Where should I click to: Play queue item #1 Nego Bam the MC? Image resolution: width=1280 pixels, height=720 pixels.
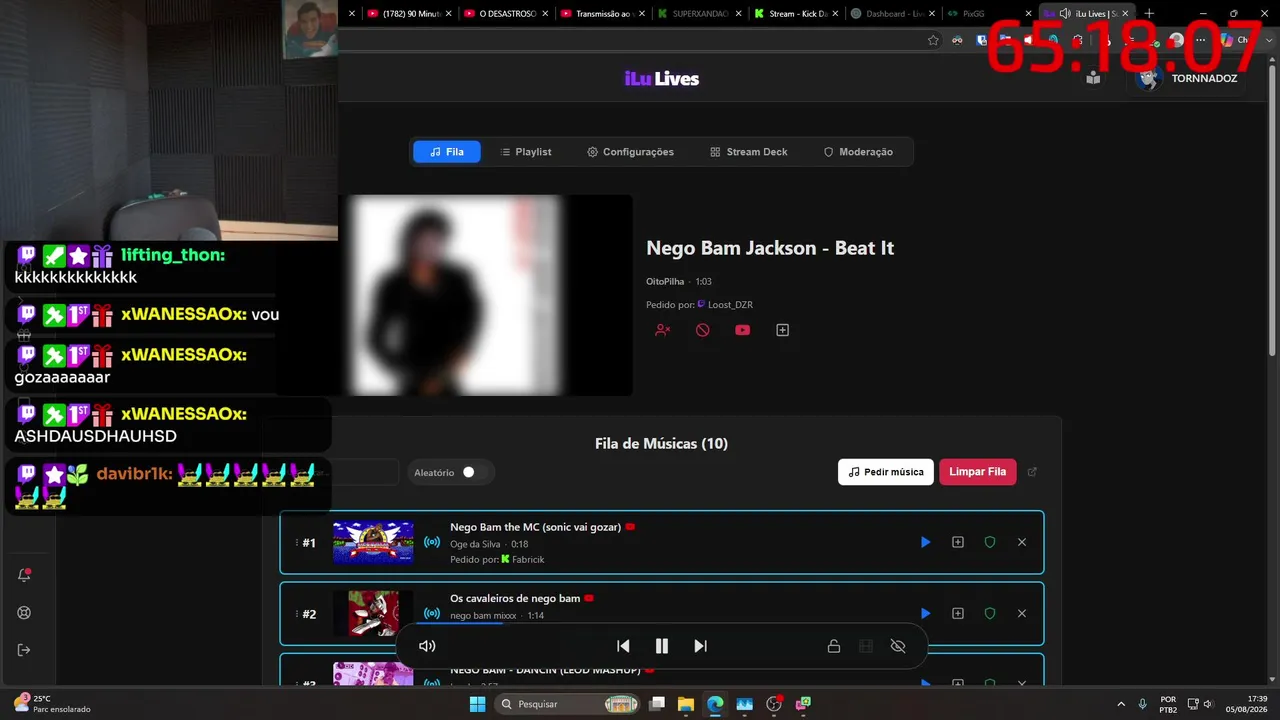(925, 542)
